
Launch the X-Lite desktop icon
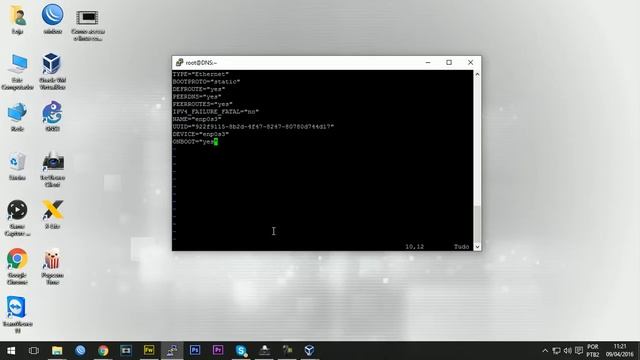tap(53, 214)
